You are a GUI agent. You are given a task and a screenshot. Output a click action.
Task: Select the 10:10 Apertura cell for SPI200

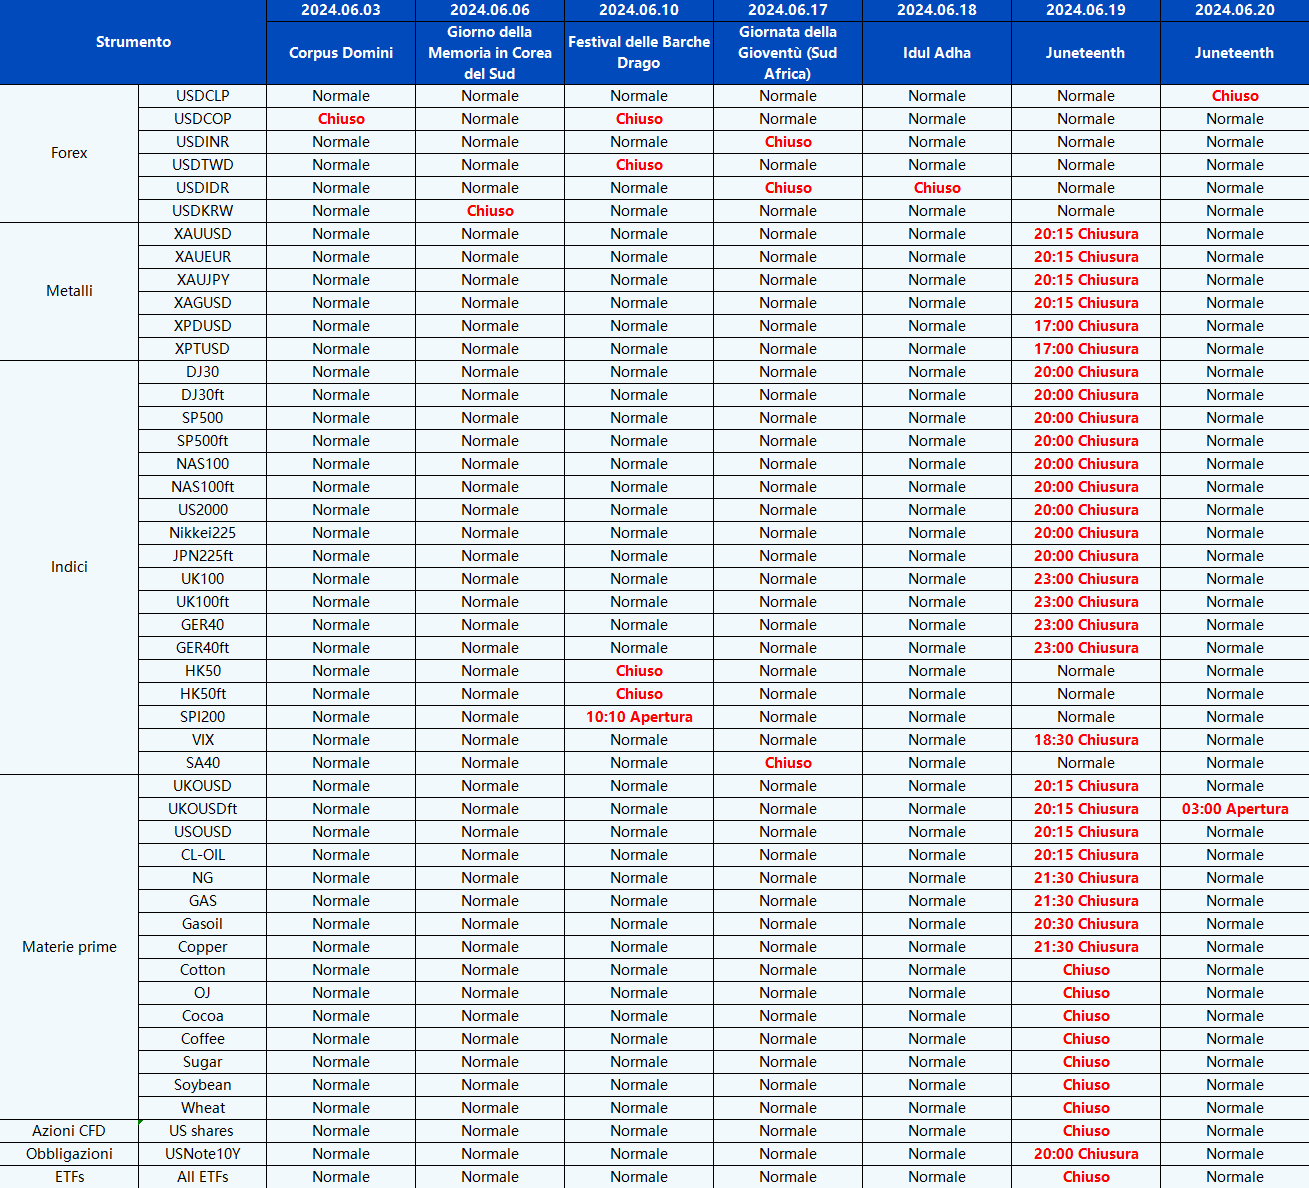pos(639,717)
